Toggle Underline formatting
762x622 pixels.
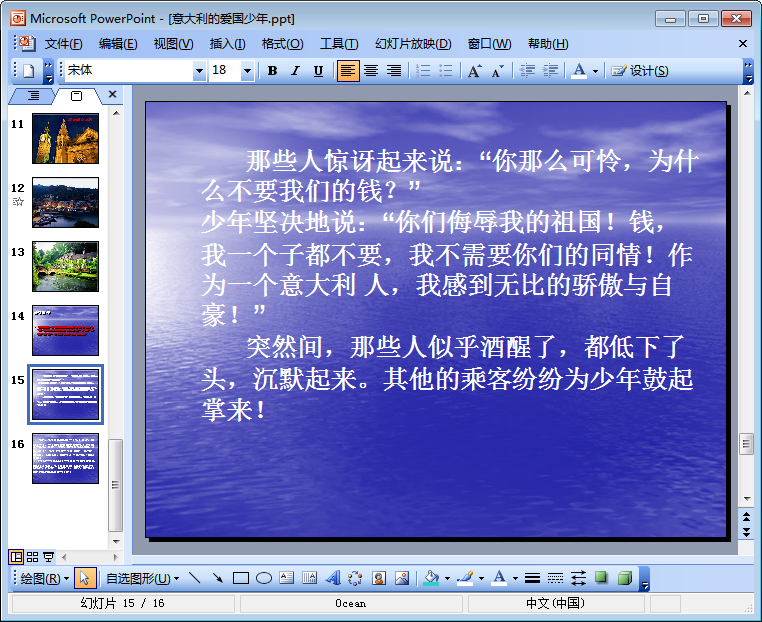click(318, 71)
